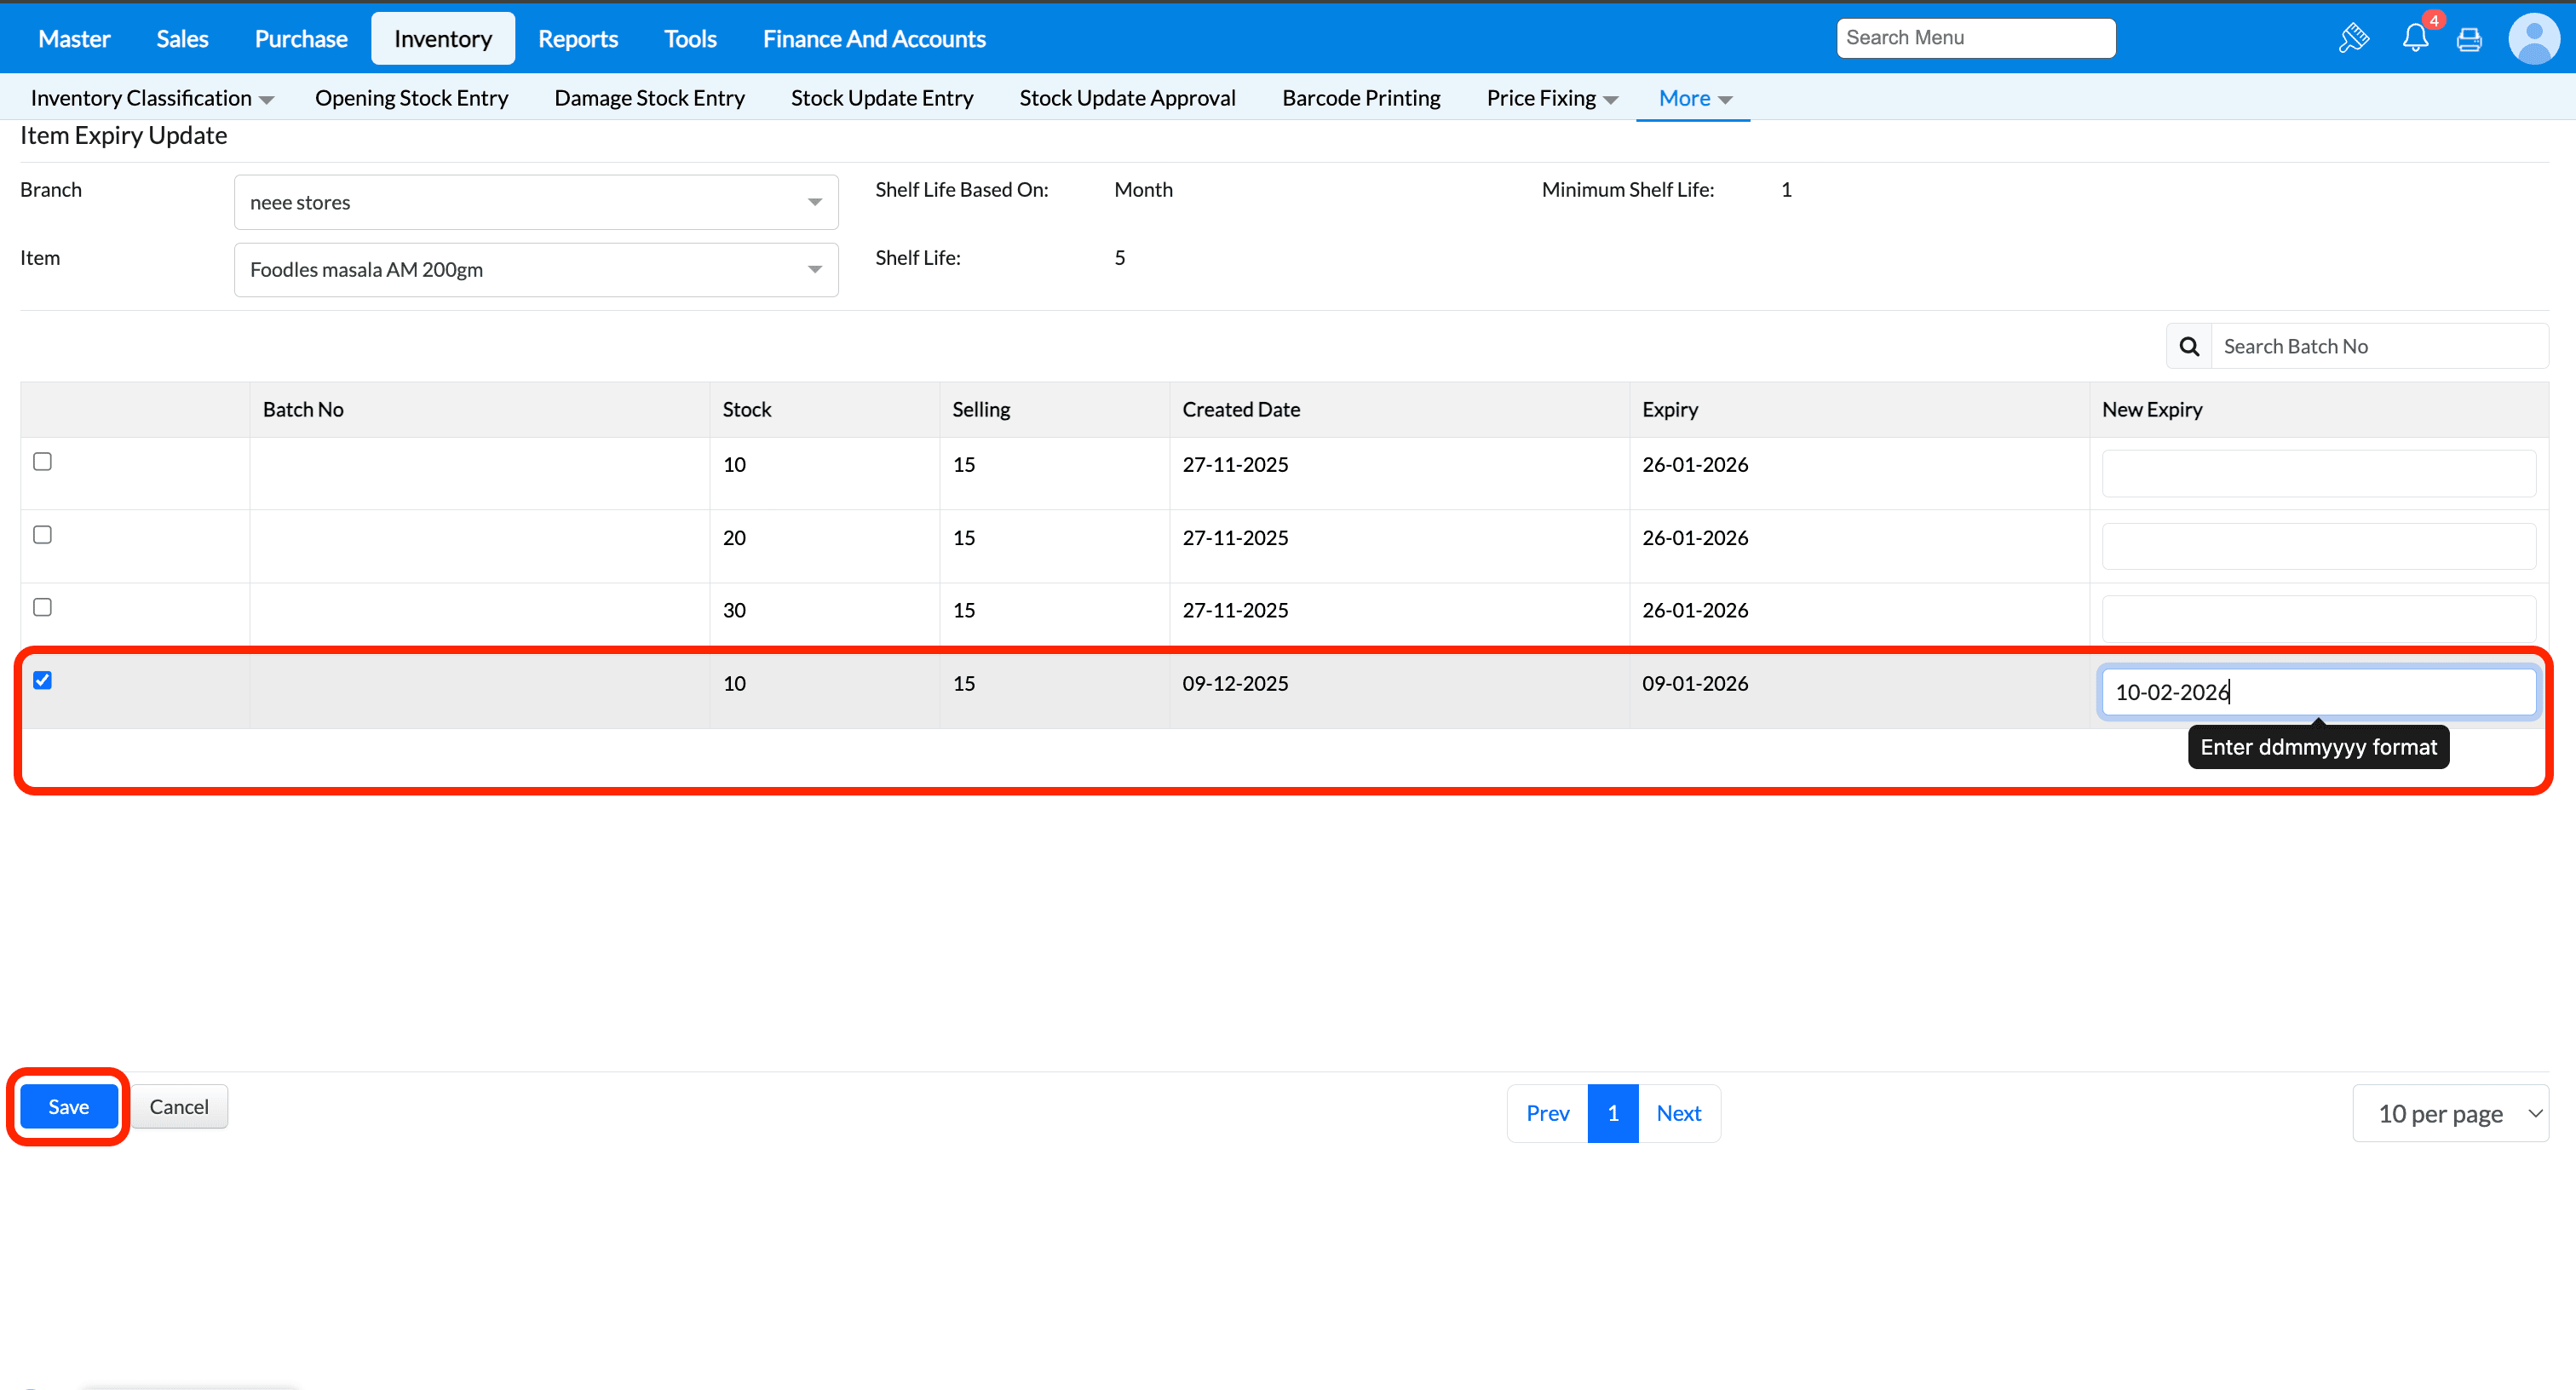Open the user profile avatar
The height and width of the screenshot is (1390, 2576).
point(2533,39)
